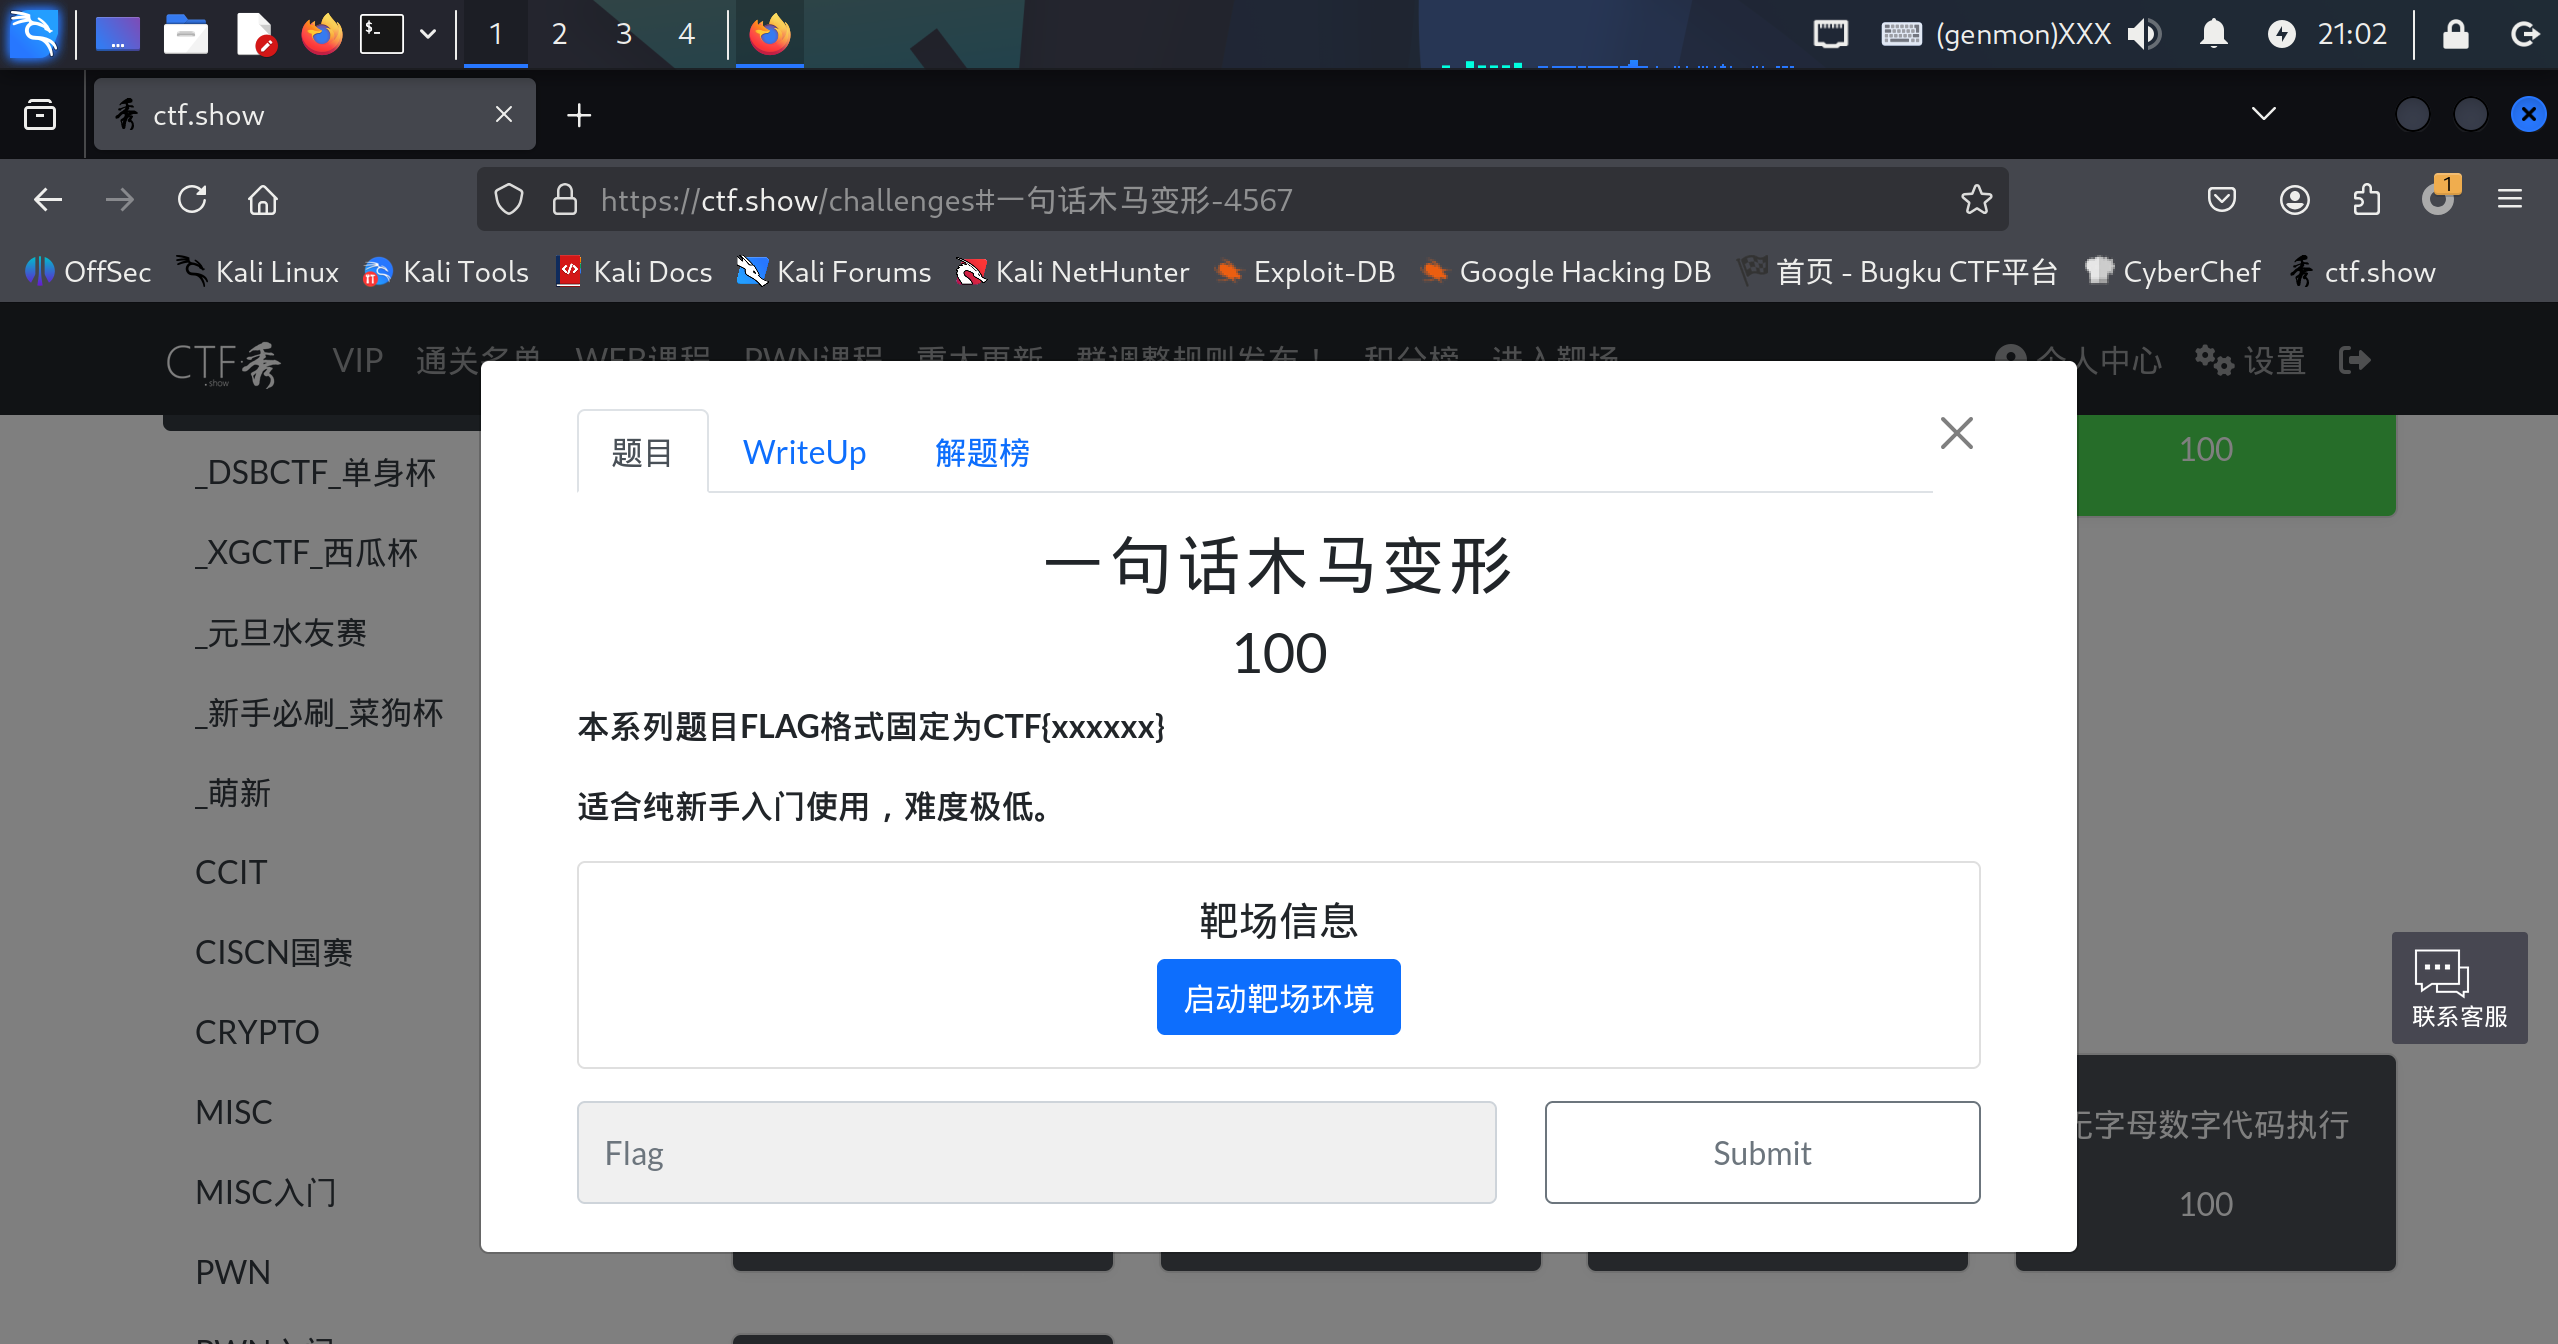Open the Firefox extensions puzzle icon
2558x1344 pixels.
[x=2366, y=200]
